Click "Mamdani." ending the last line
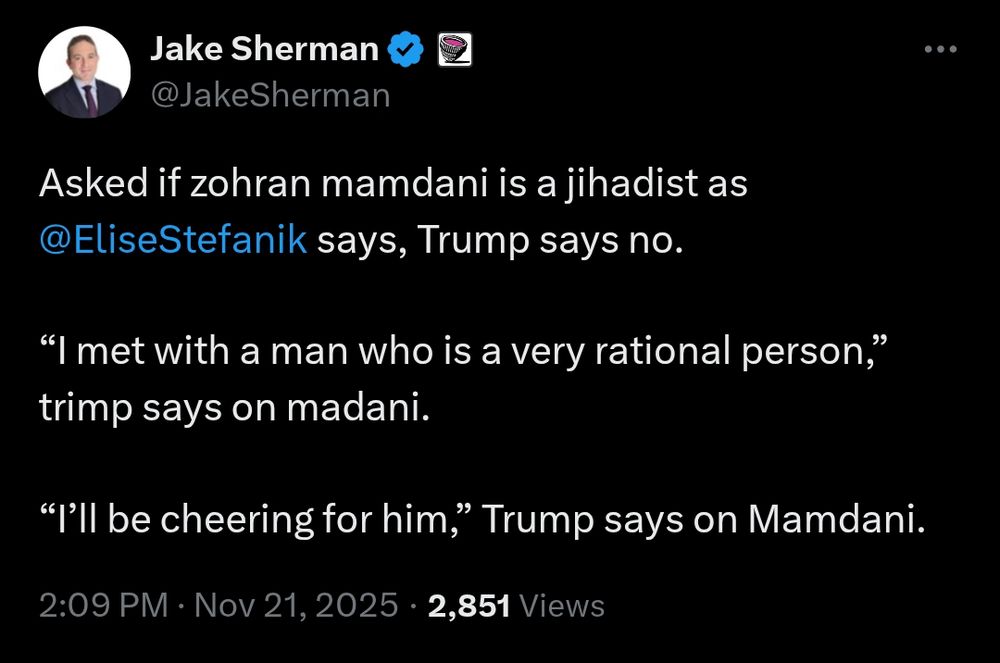Image resolution: width=1000 pixels, height=663 pixels. coord(831,521)
